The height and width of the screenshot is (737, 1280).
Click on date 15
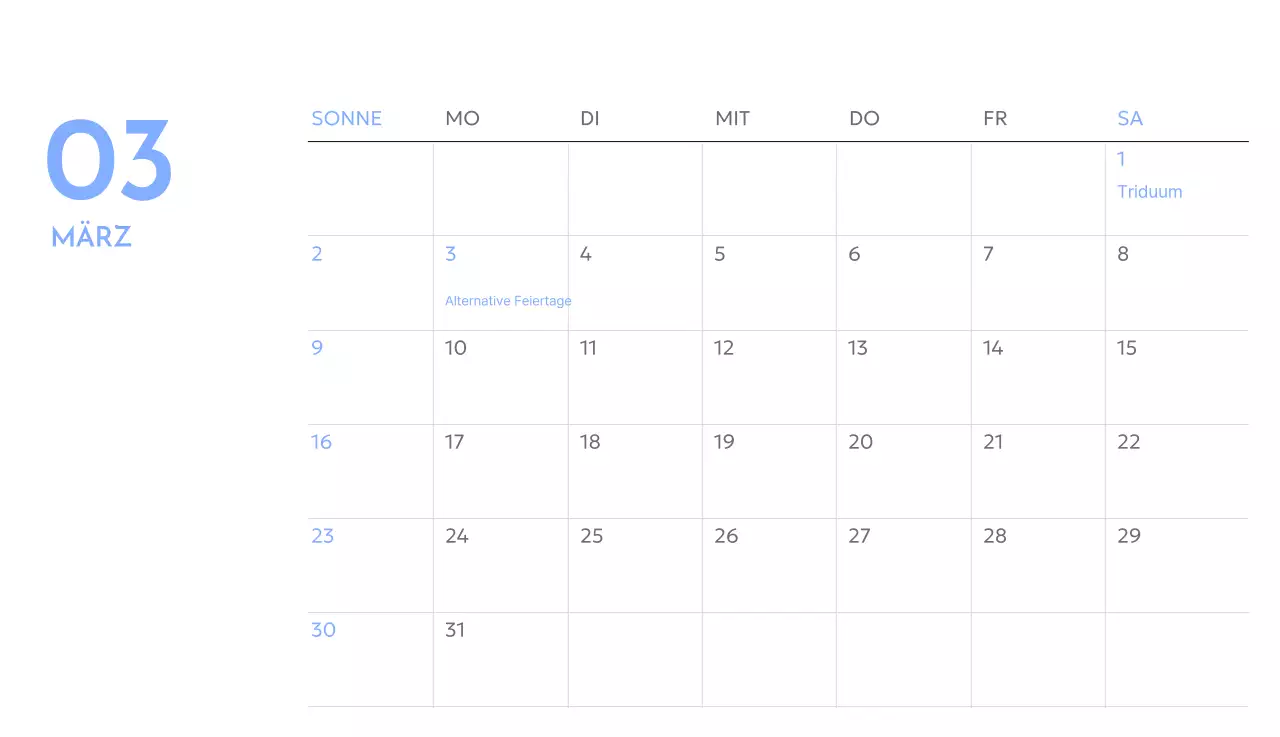point(1127,348)
